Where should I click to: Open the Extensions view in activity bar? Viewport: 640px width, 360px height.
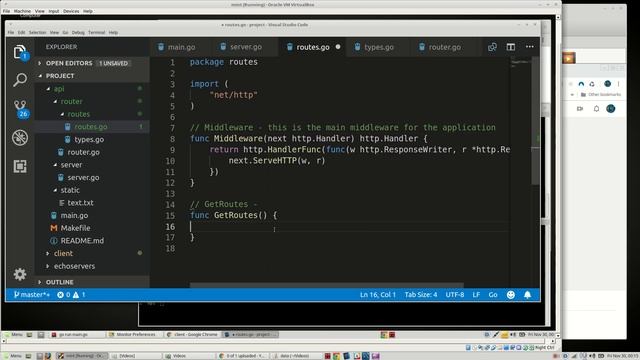pyautogui.click(x=20, y=166)
